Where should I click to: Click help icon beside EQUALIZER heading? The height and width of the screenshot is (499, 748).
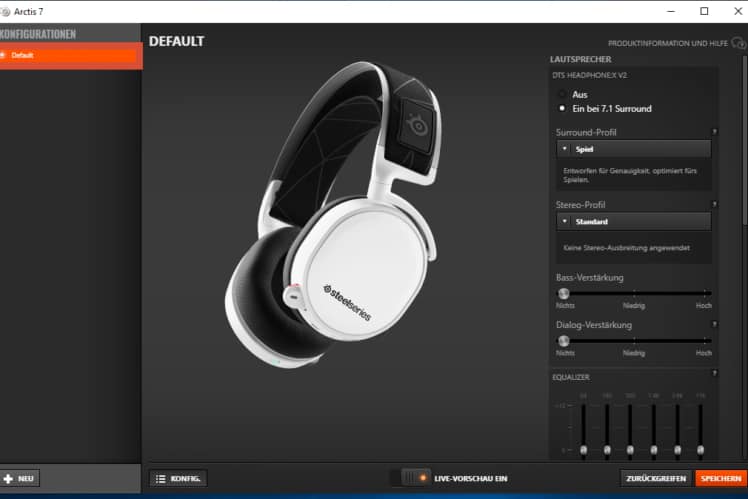[714, 373]
